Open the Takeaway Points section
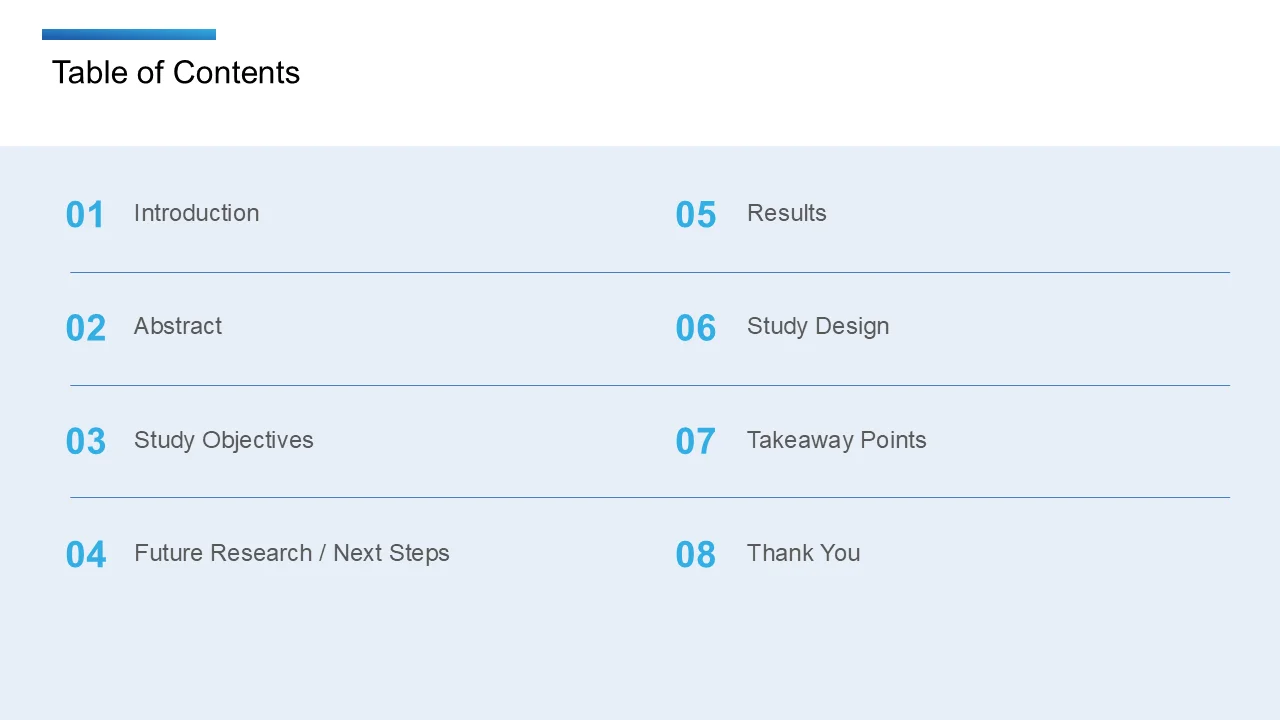1280x720 pixels. (x=836, y=440)
